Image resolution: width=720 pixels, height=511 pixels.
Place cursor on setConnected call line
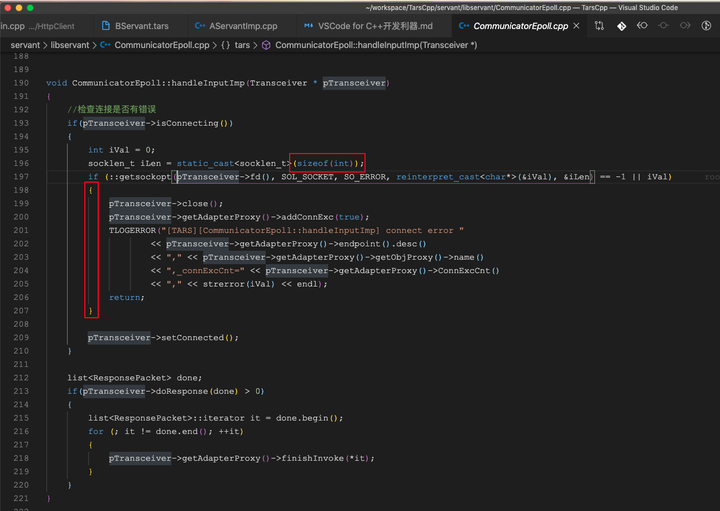coord(163,337)
